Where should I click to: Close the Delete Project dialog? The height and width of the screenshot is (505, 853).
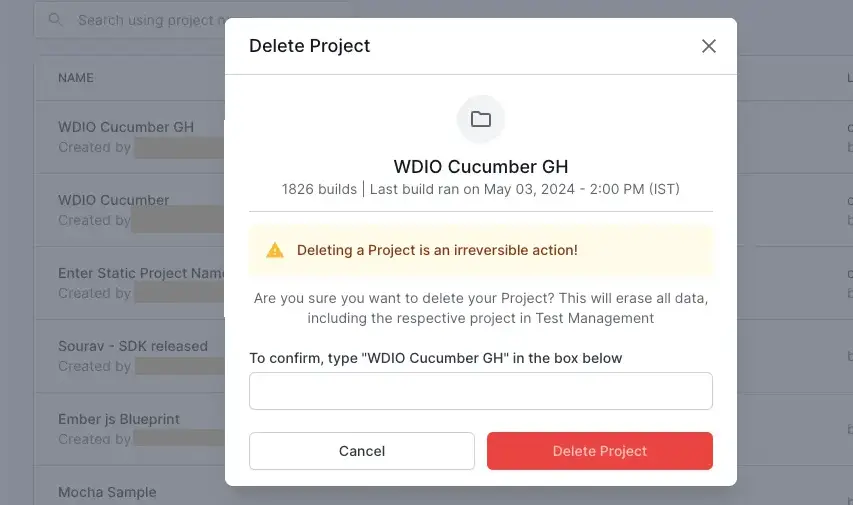point(709,46)
